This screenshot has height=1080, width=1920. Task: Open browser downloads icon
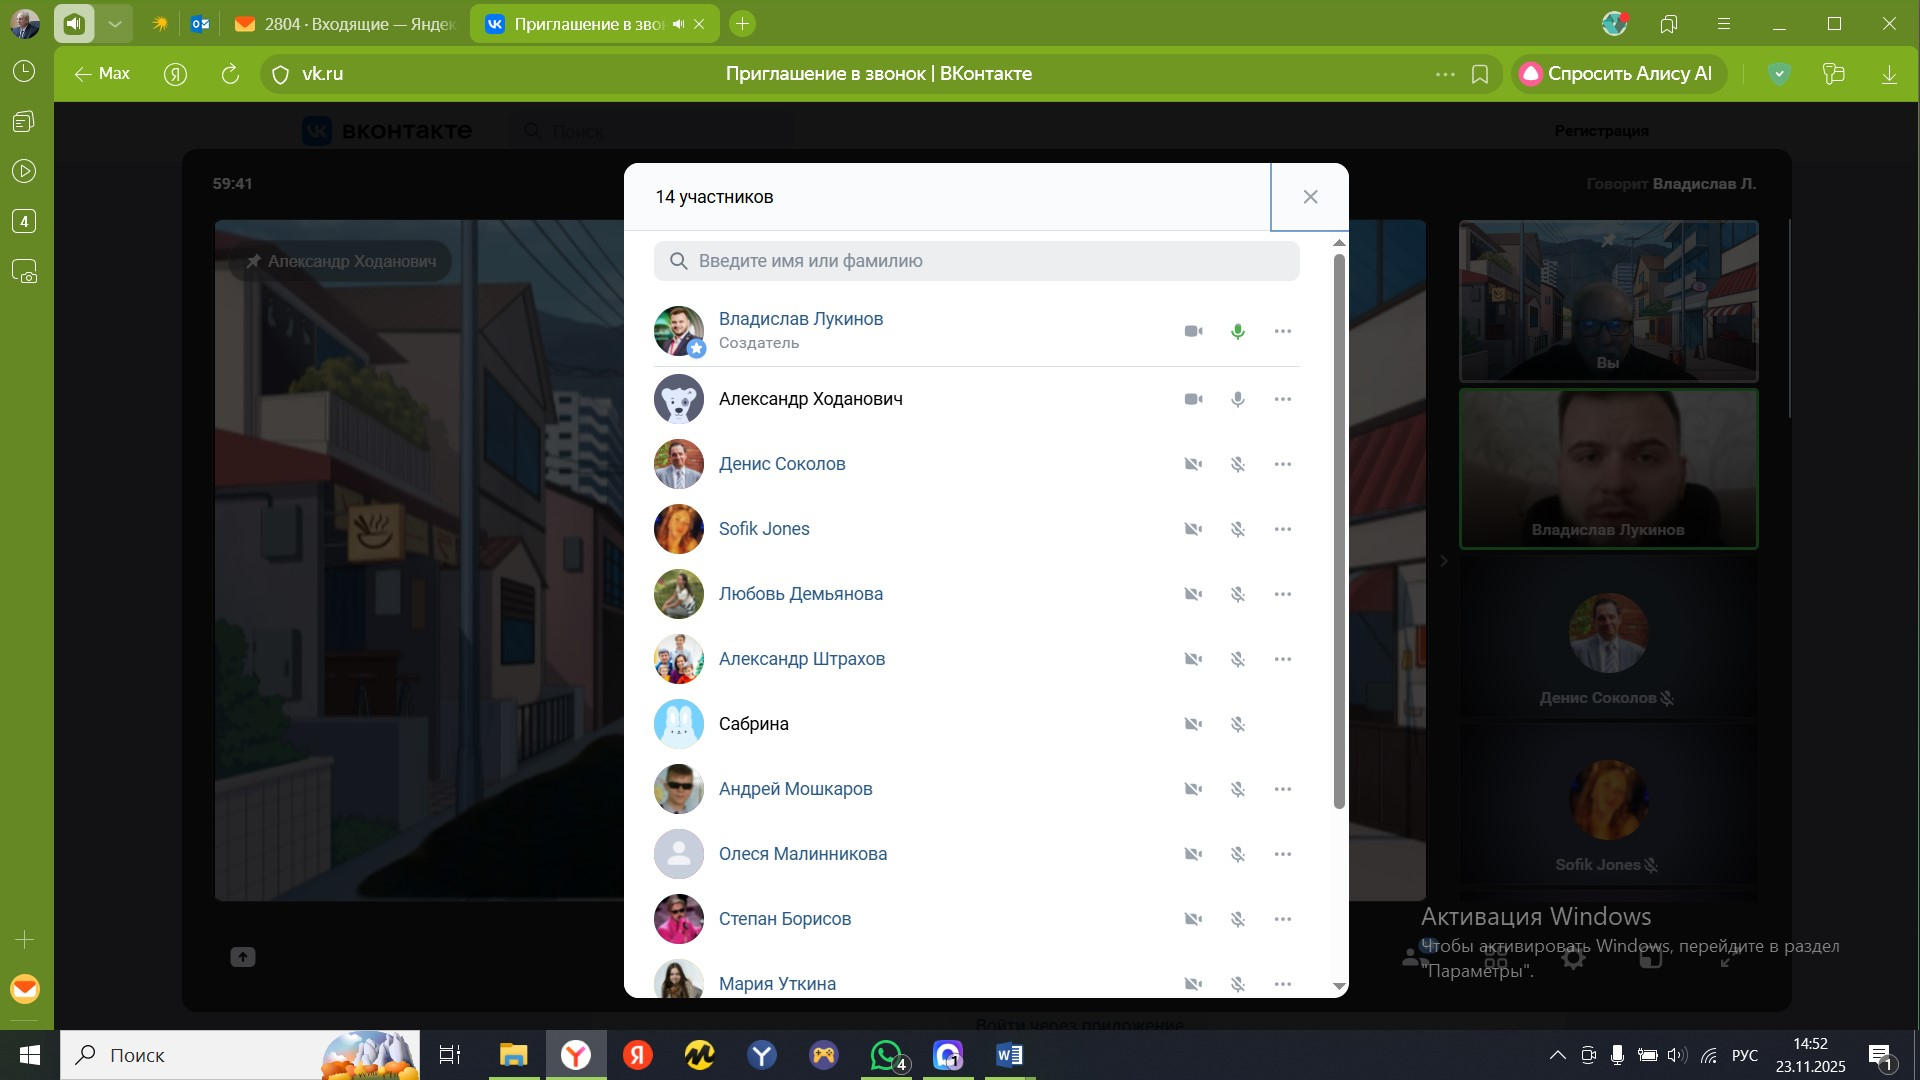point(1889,74)
